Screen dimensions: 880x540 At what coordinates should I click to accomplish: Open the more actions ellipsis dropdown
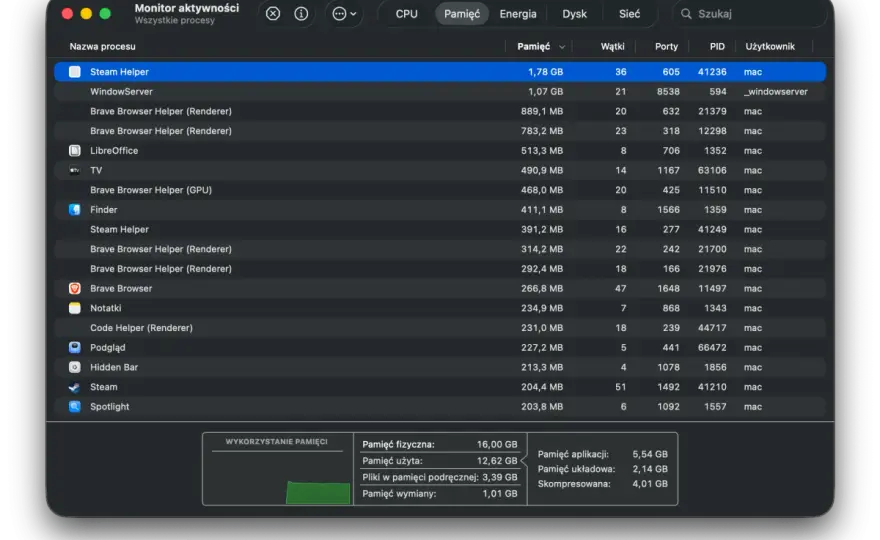344,13
